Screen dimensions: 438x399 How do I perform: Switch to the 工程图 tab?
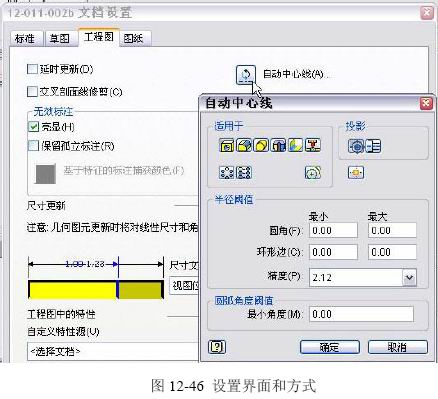point(99,37)
